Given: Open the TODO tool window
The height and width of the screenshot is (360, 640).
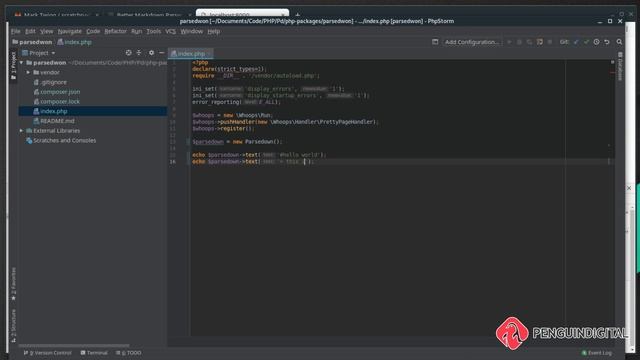Looking at the screenshot, I should pyautogui.click(x=129, y=353).
